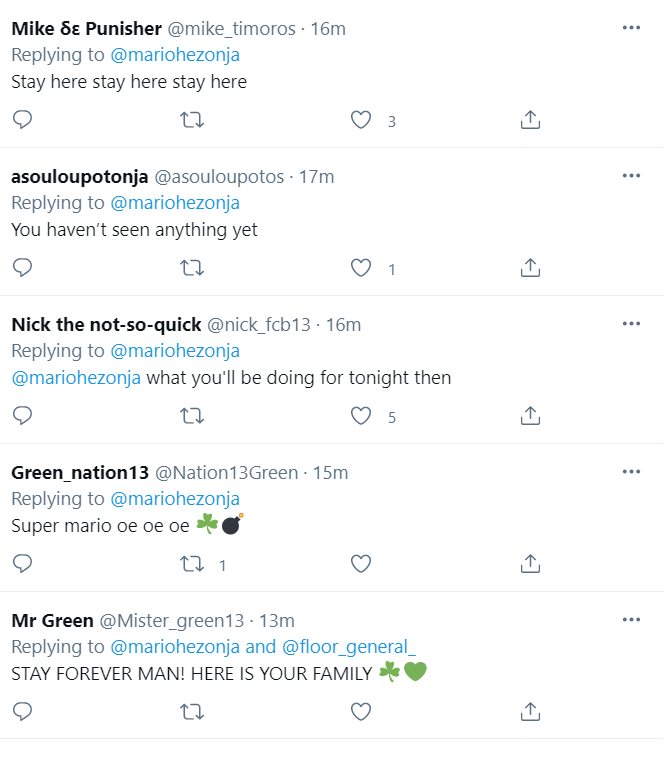The image size is (664, 758).
Task: Share the 'You haven't seen anything yet' tweet
Action: tap(531, 268)
